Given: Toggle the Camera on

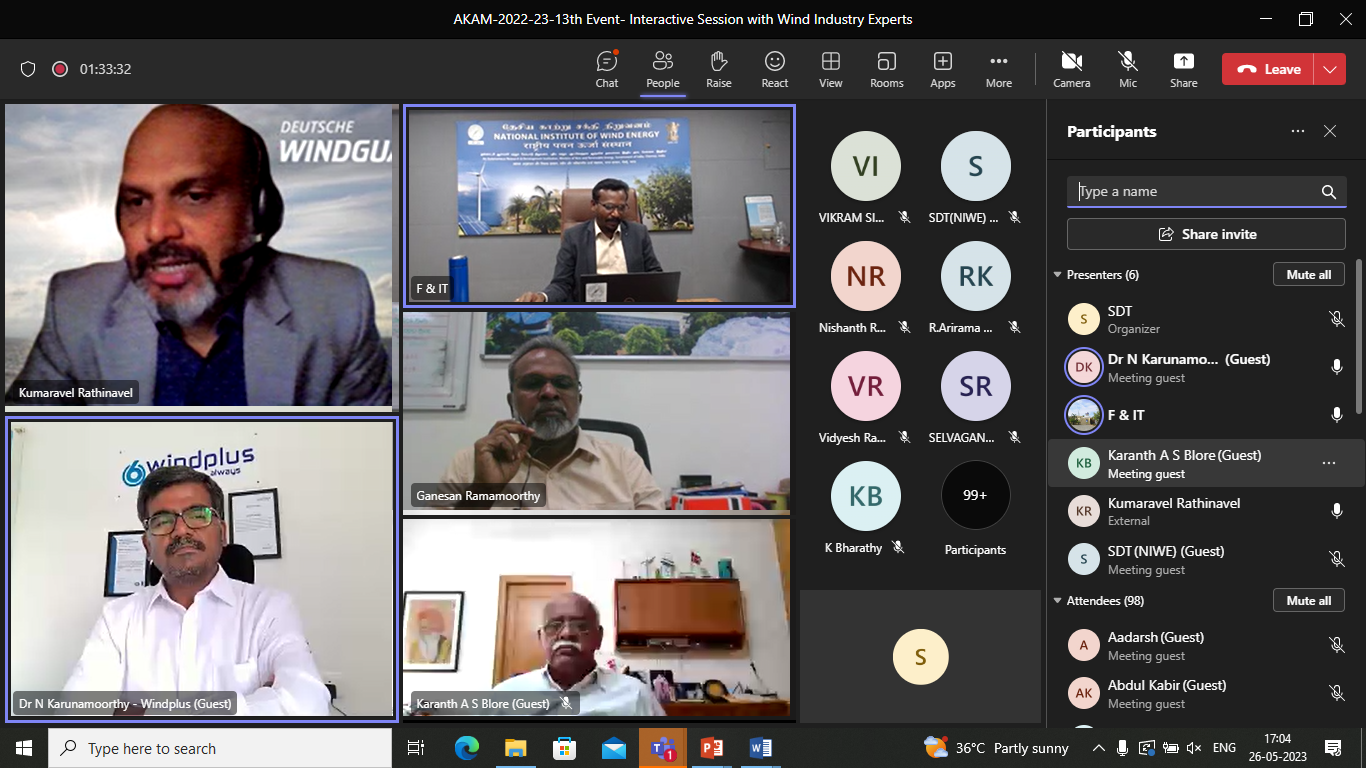Looking at the screenshot, I should (1071, 69).
